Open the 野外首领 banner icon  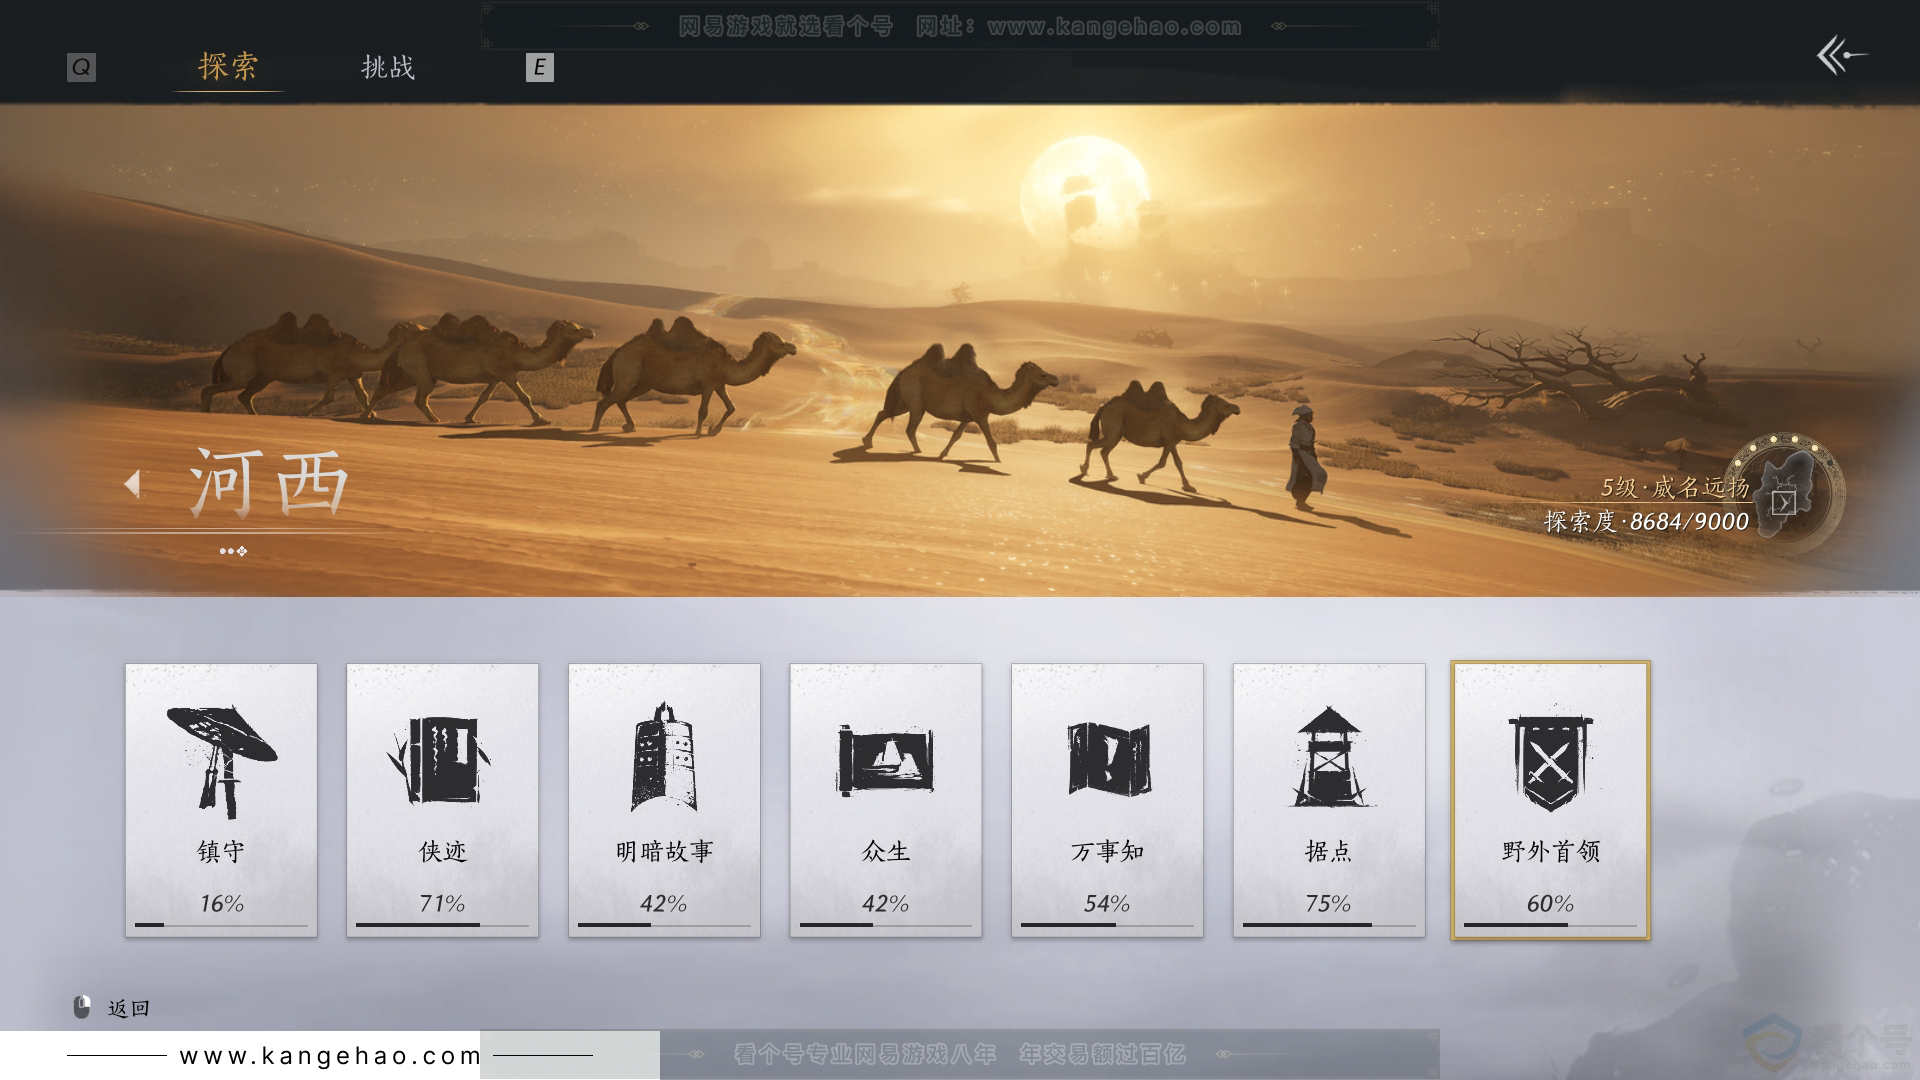[1551, 760]
